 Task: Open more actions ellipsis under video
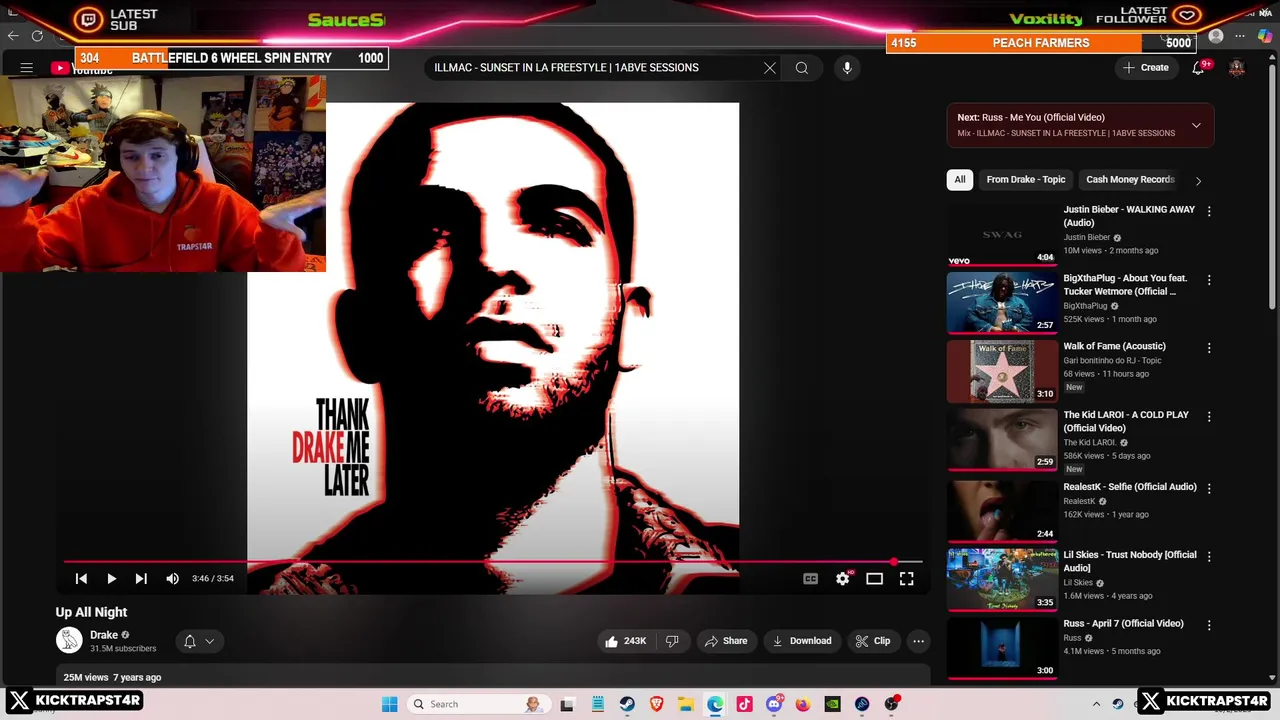tap(918, 641)
